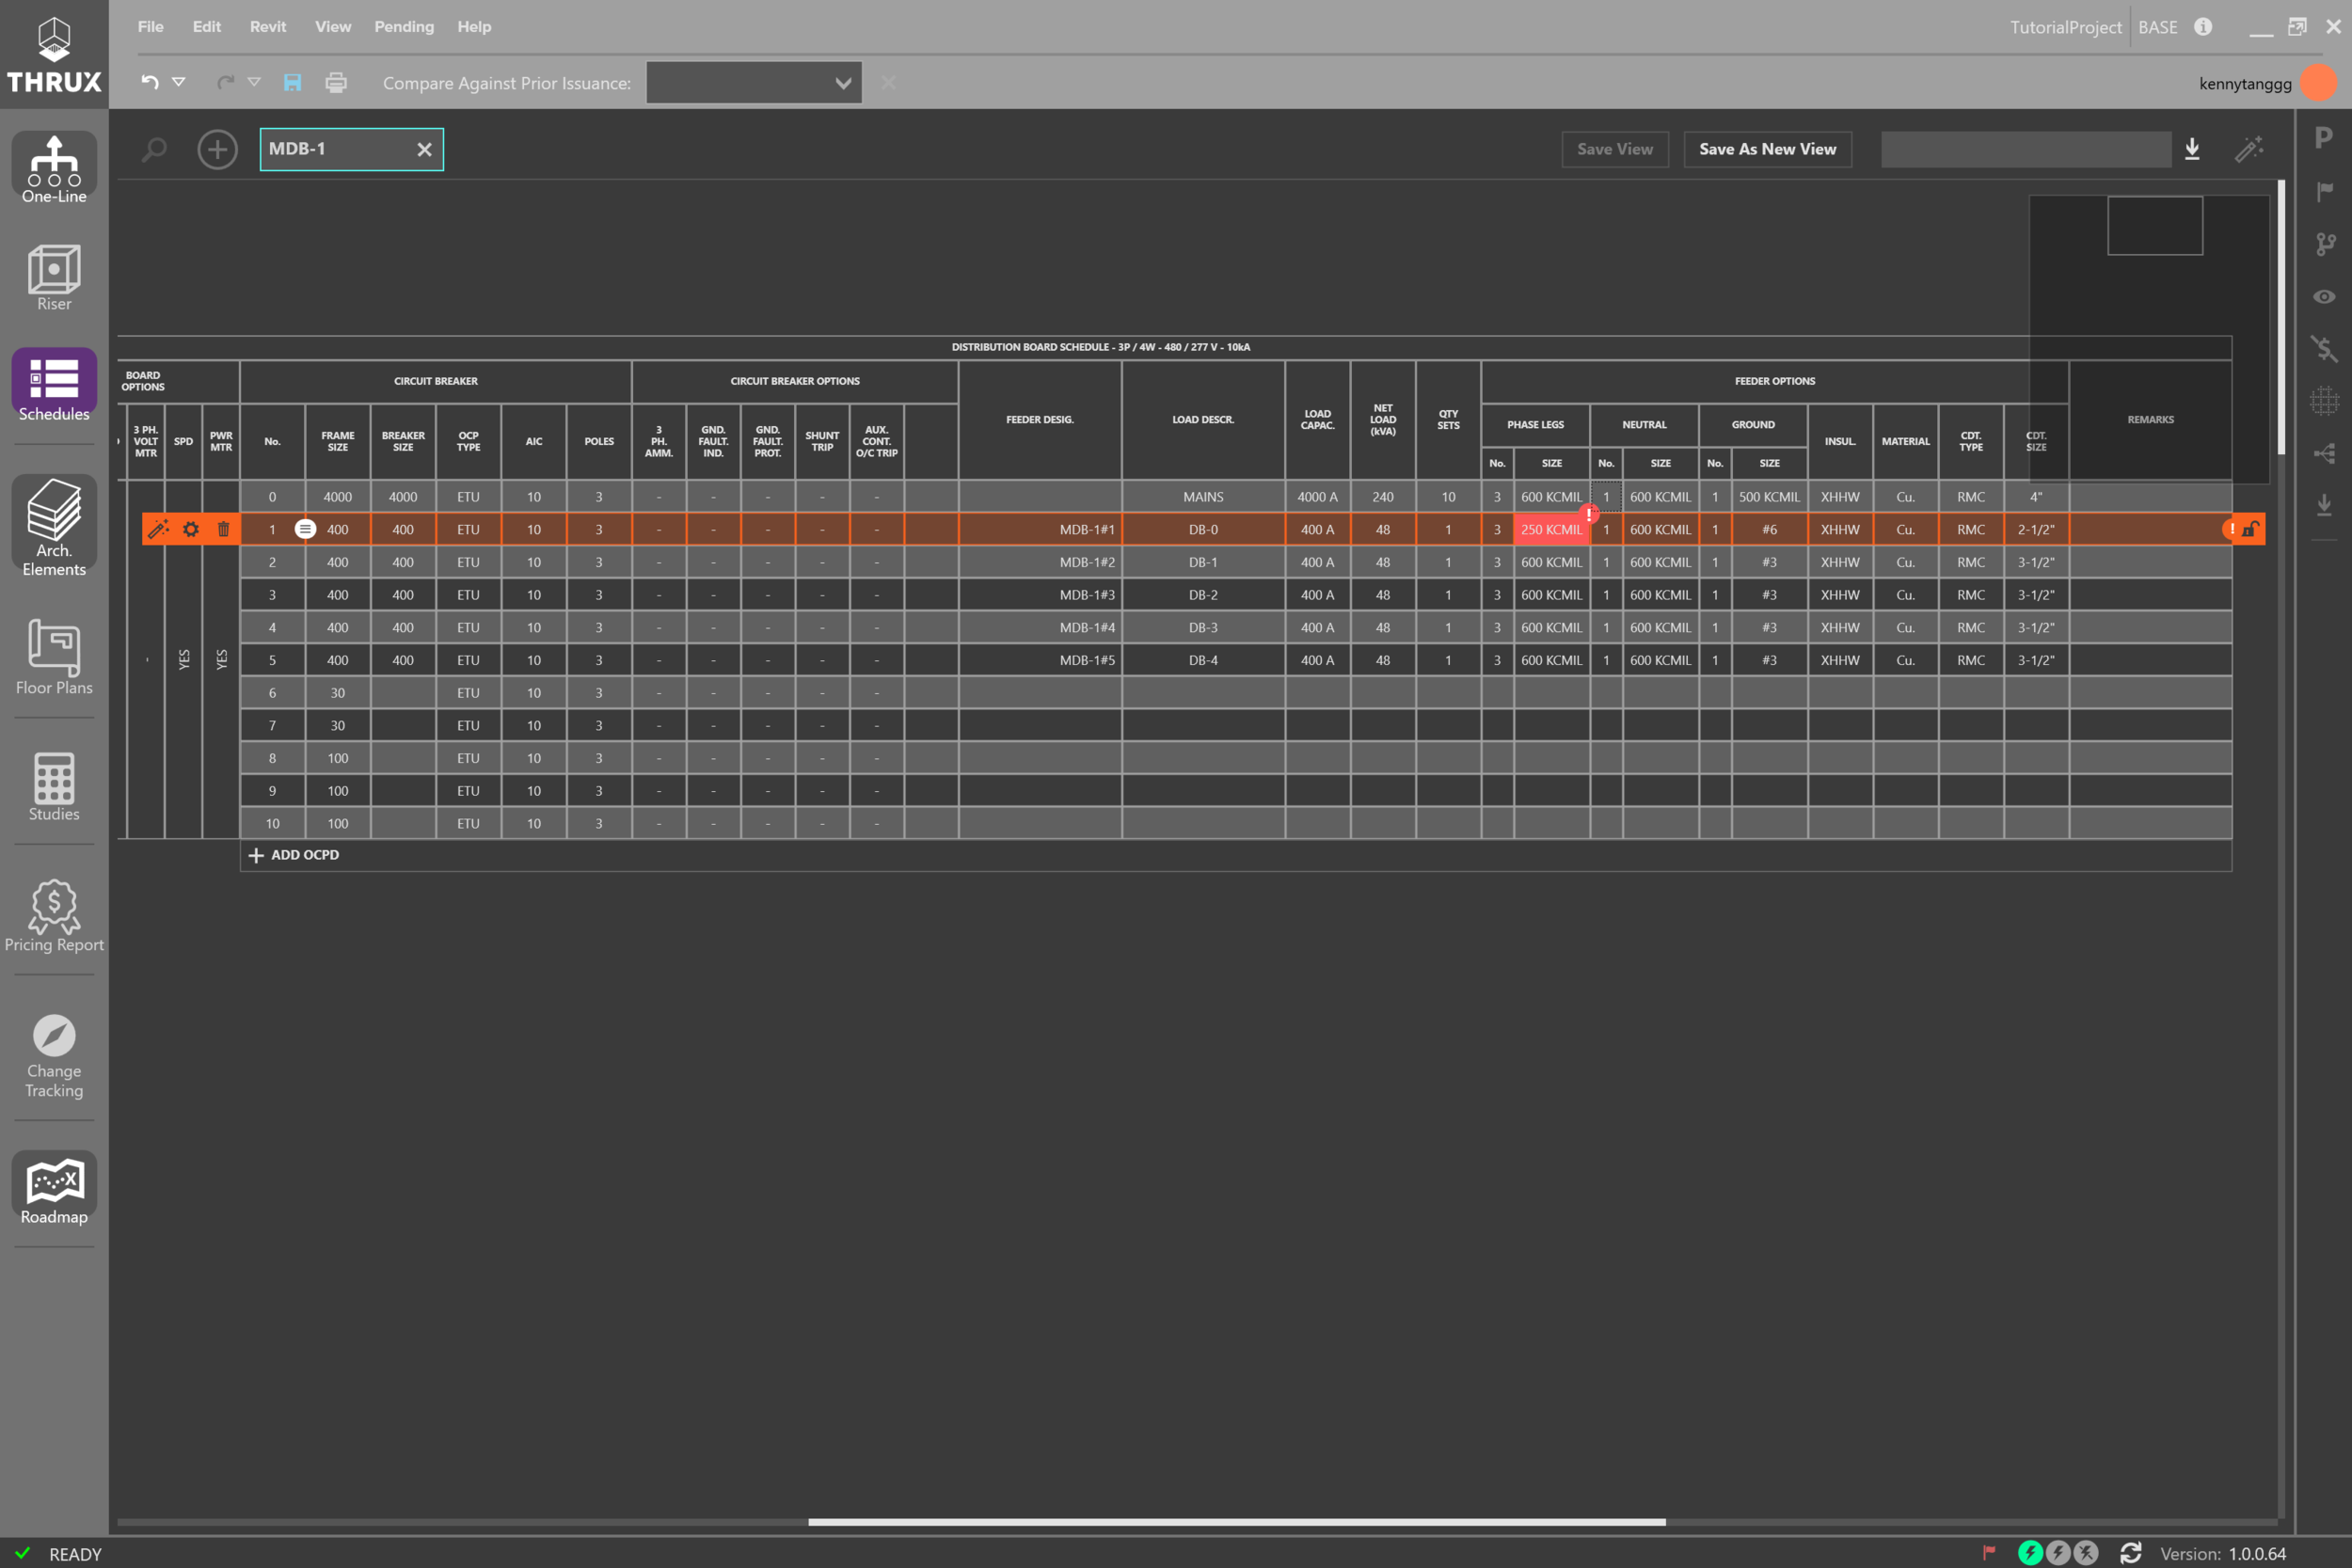This screenshot has height=1568, width=2352.
Task: Open the One-Line diagram view
Action: point(54,168)
